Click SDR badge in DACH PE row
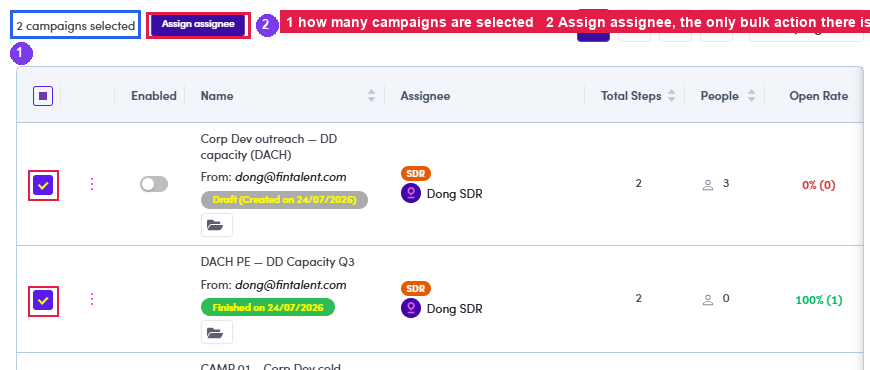 point(416,288)
